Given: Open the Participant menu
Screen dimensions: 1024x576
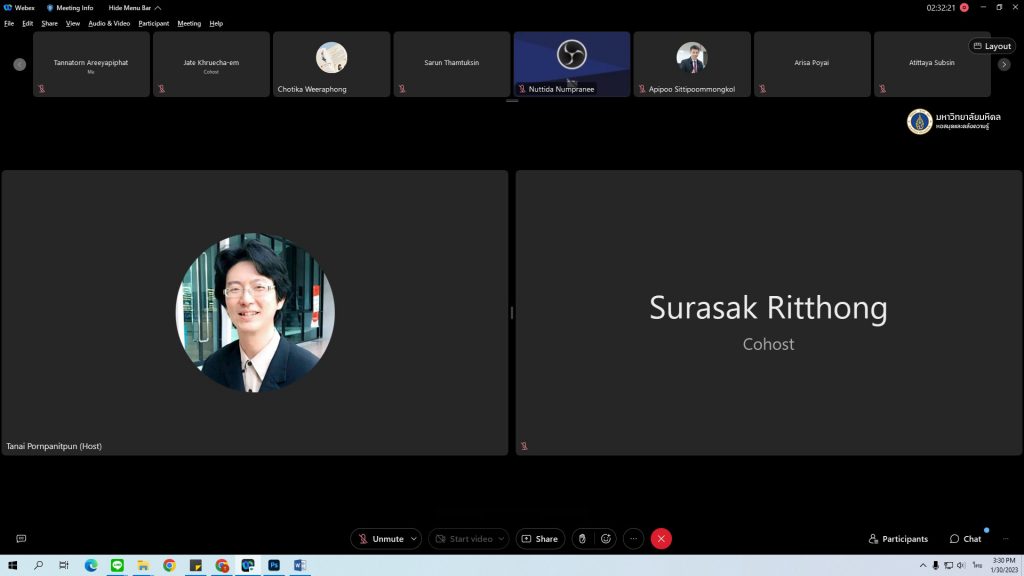Looking at the screenshot, I should pyautogui.click(x=153, y=23).
